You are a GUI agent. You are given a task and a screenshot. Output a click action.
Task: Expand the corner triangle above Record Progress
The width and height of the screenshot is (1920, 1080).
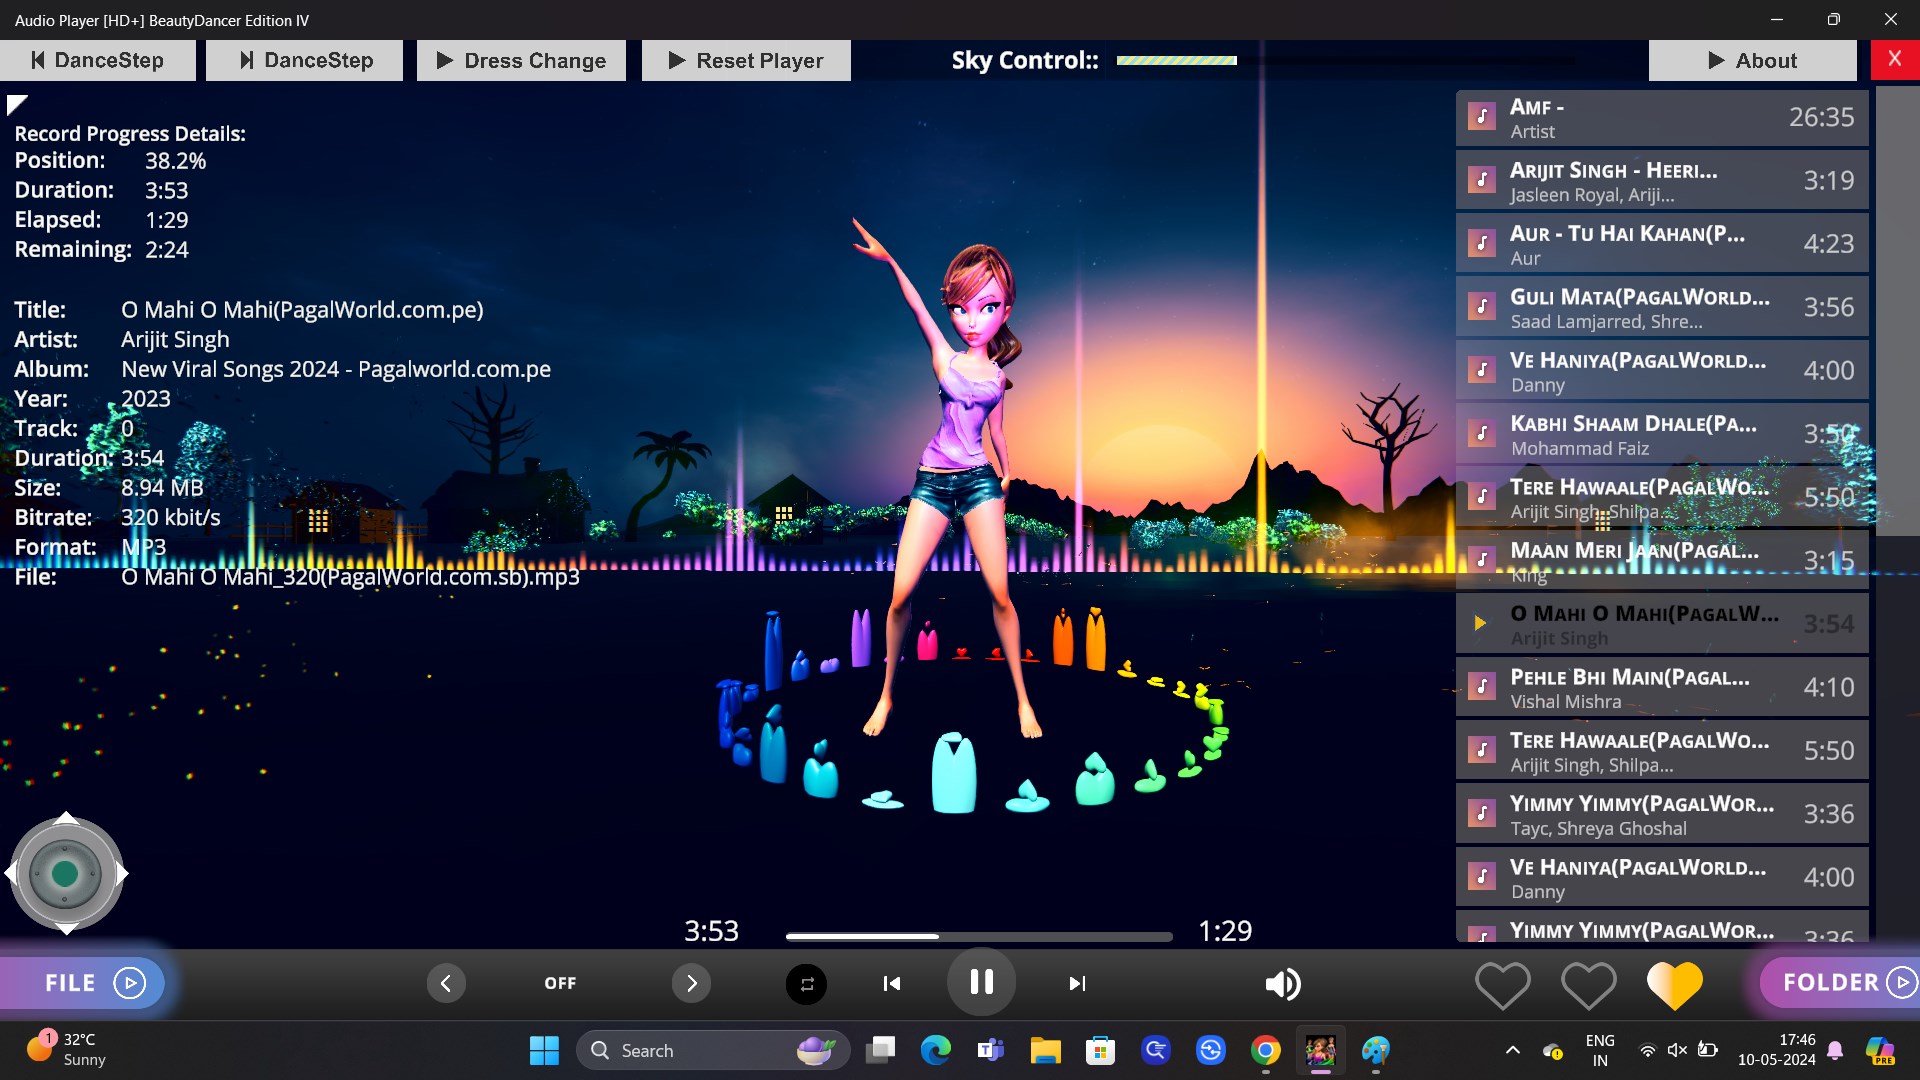point(16,104)
